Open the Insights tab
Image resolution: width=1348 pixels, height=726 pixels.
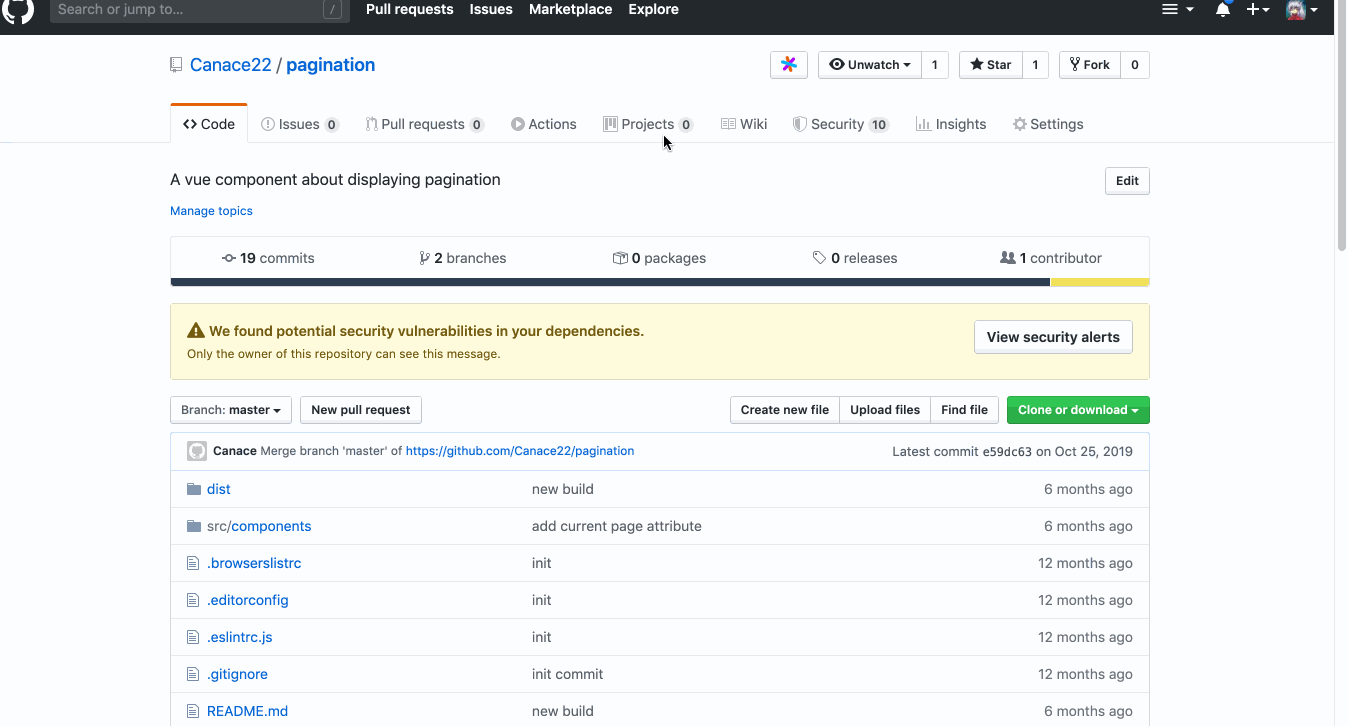coord(951,124)
